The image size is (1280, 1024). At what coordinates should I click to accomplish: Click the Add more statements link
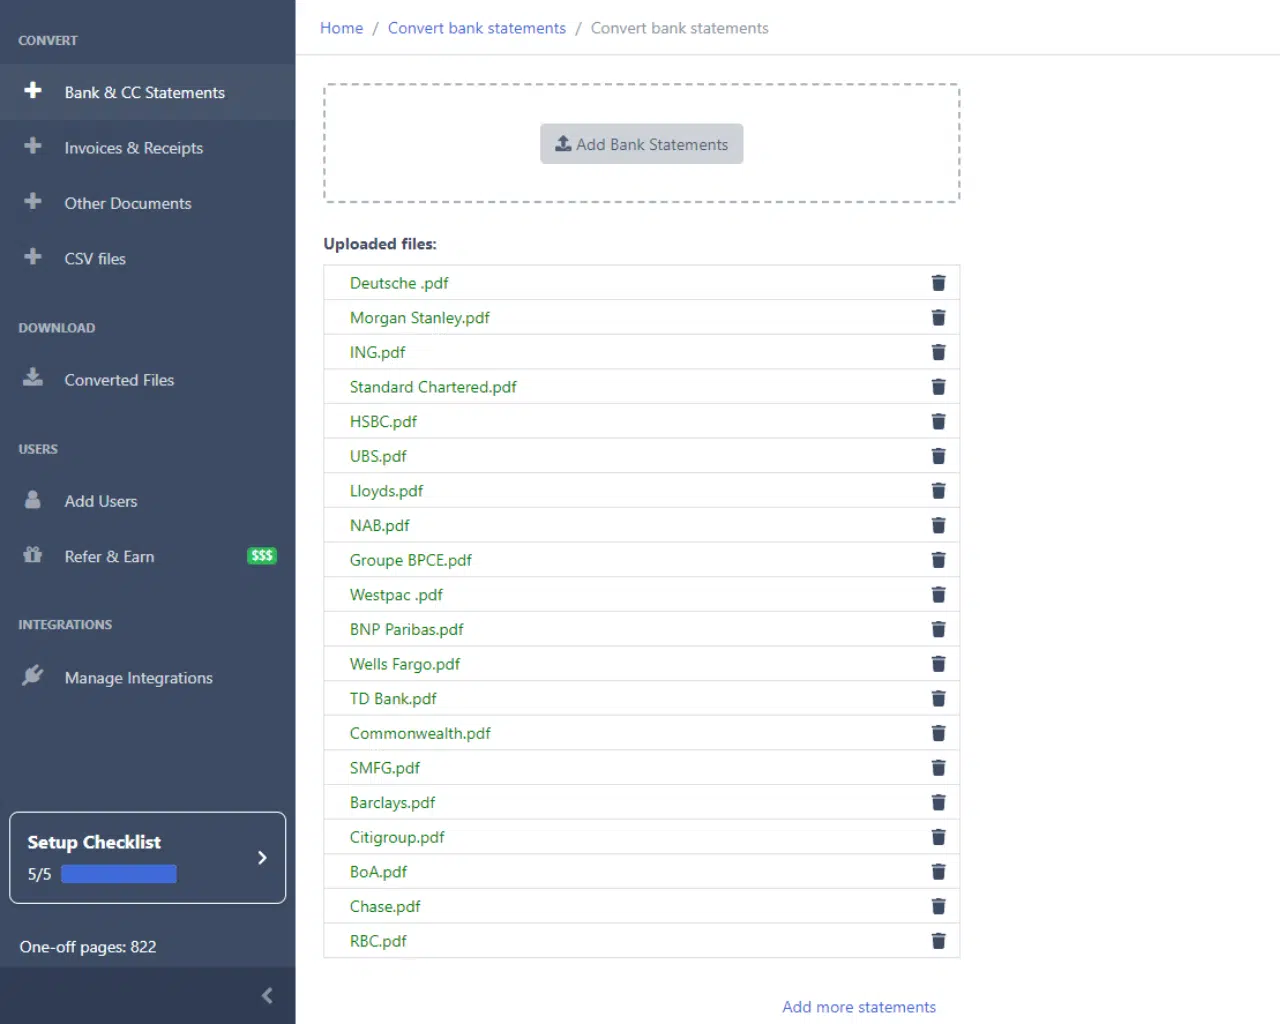pos(858,1006)
